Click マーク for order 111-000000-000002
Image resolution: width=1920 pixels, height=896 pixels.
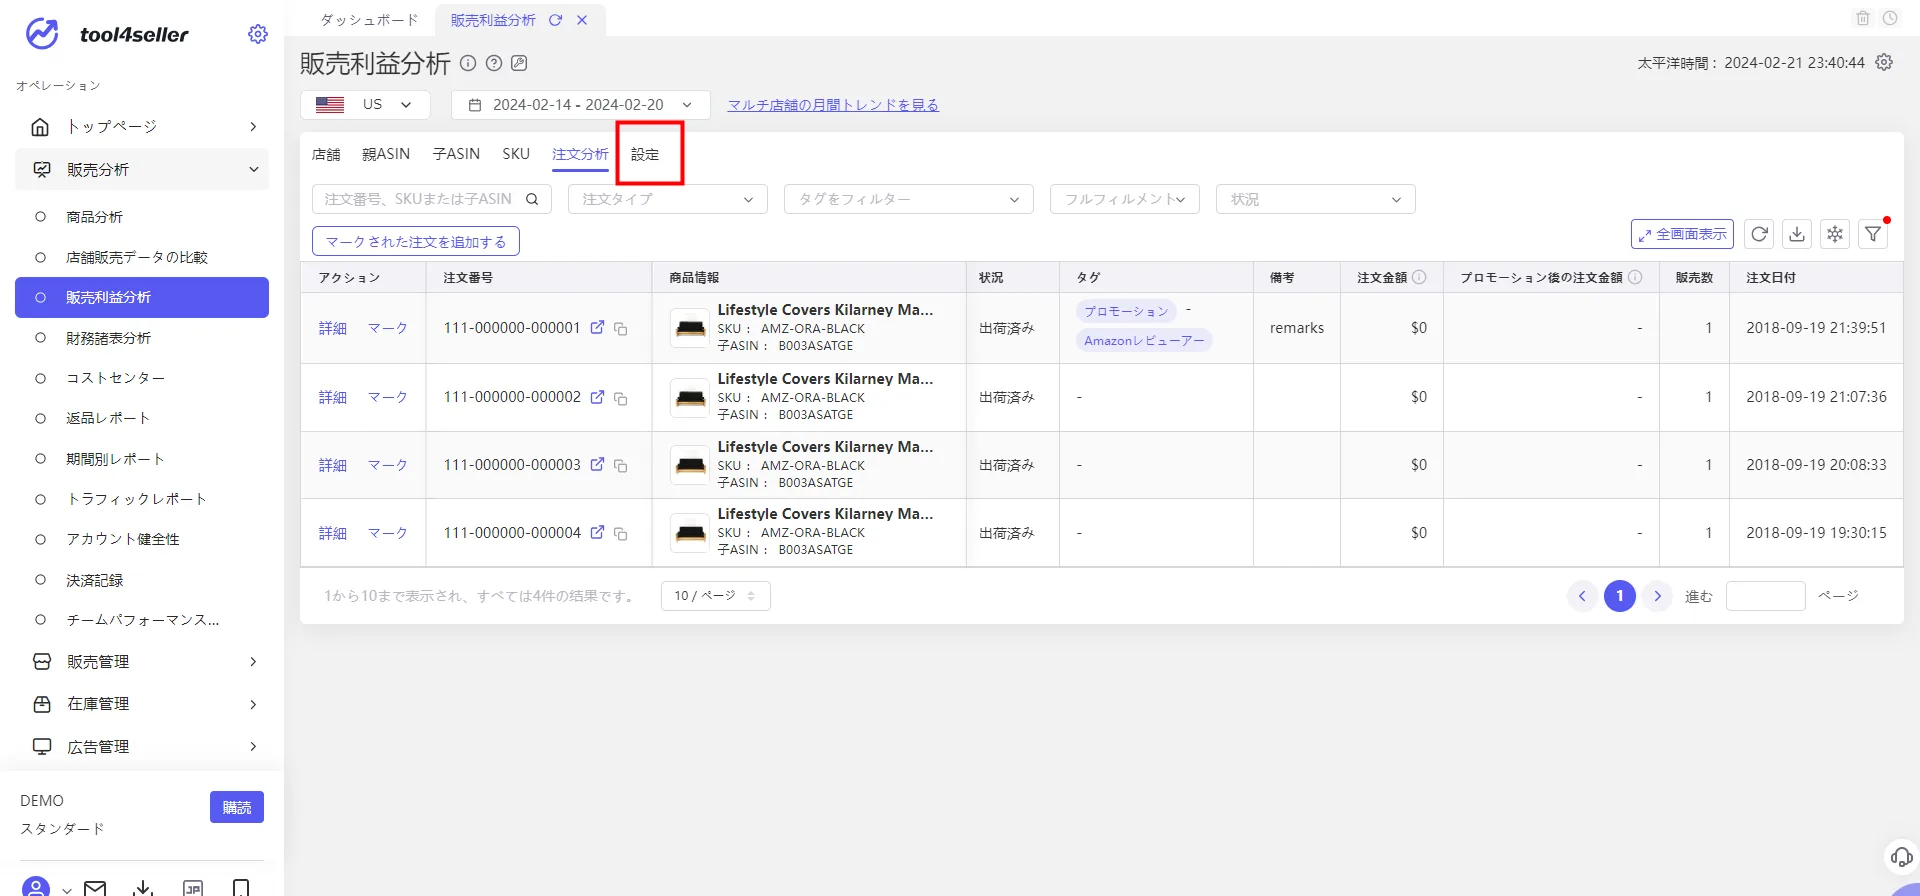tap(388, 397)
